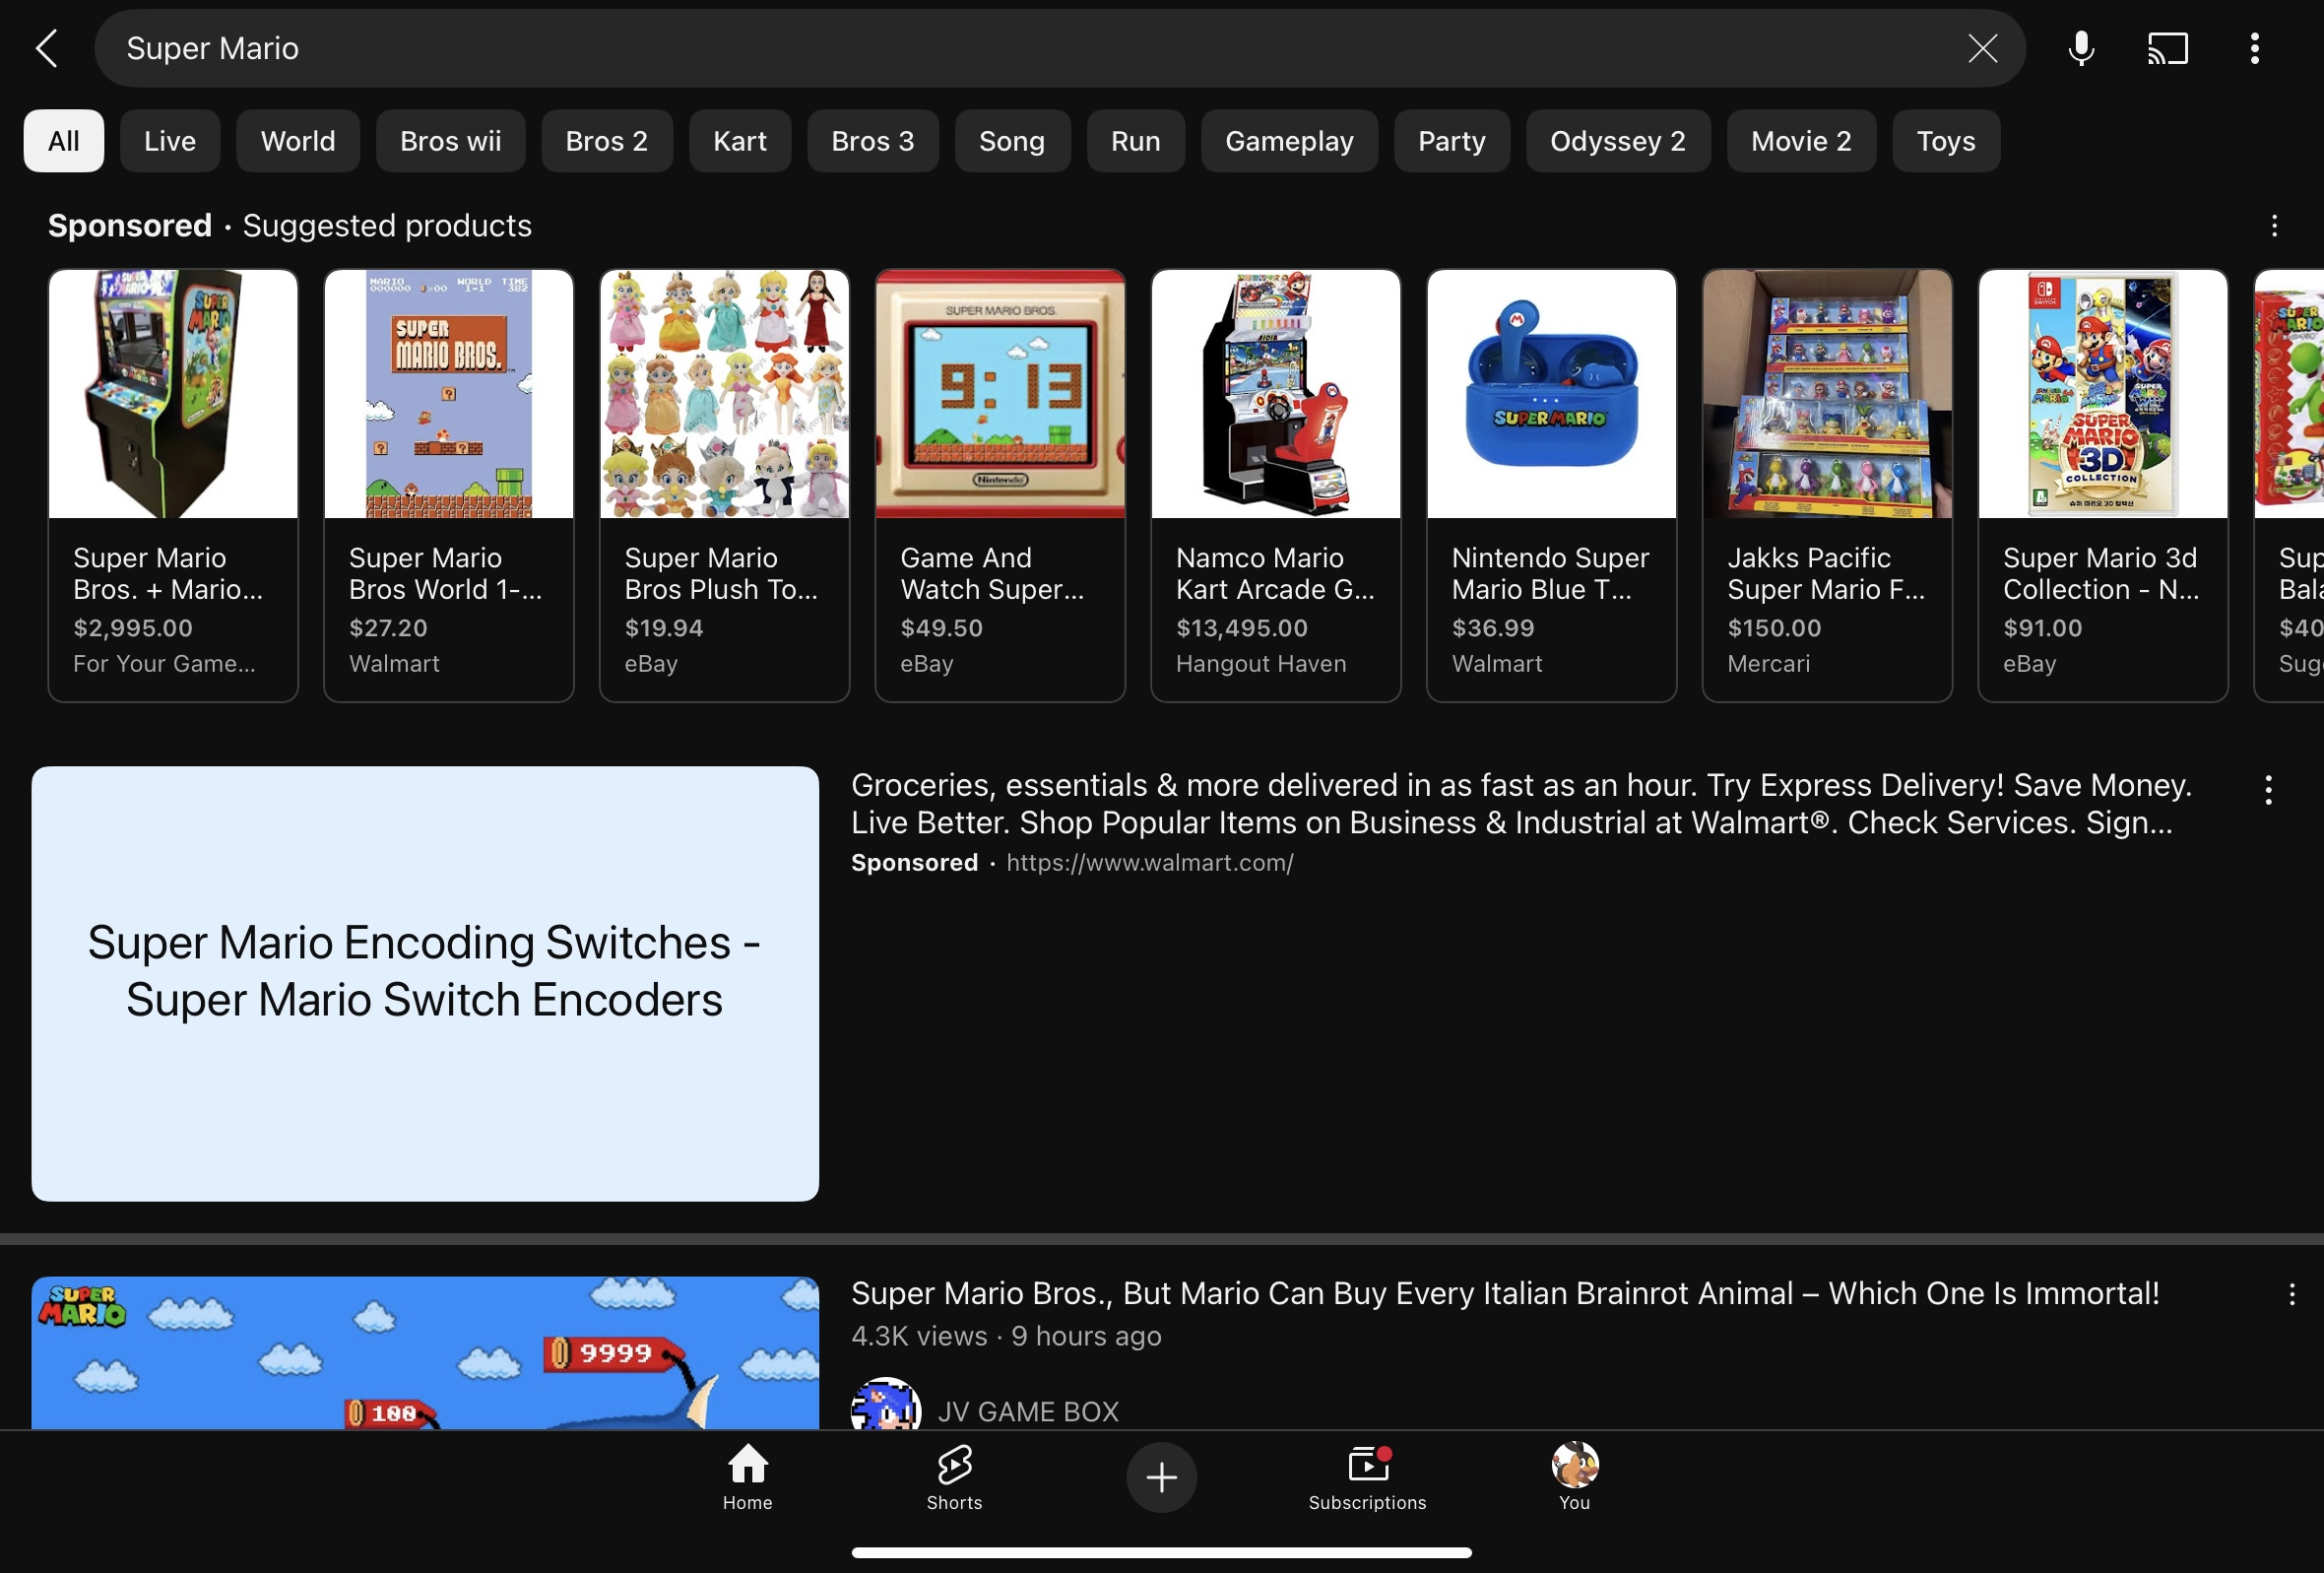Viewport: 2324px width, 1573px height.
Task: Select the Party filter chip
Action: [x=1452, y=141]
